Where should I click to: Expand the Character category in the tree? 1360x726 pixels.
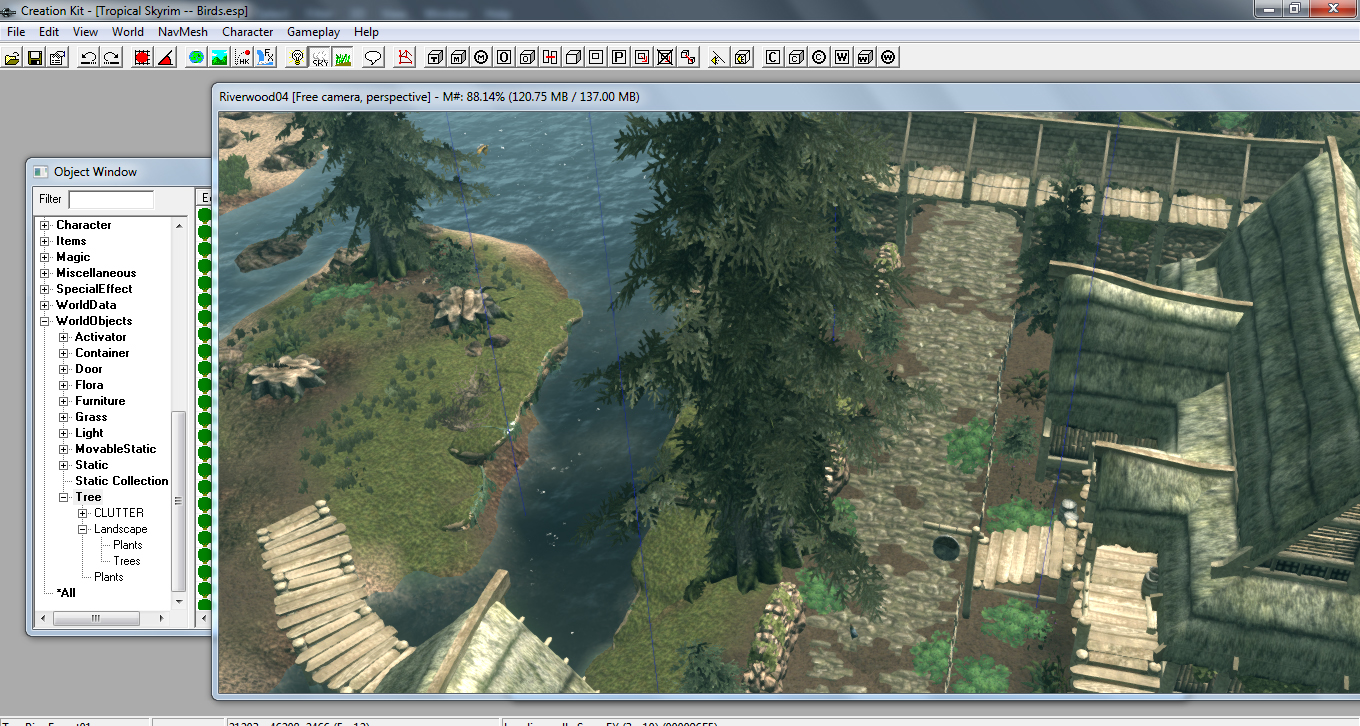(x=45, y=225)
